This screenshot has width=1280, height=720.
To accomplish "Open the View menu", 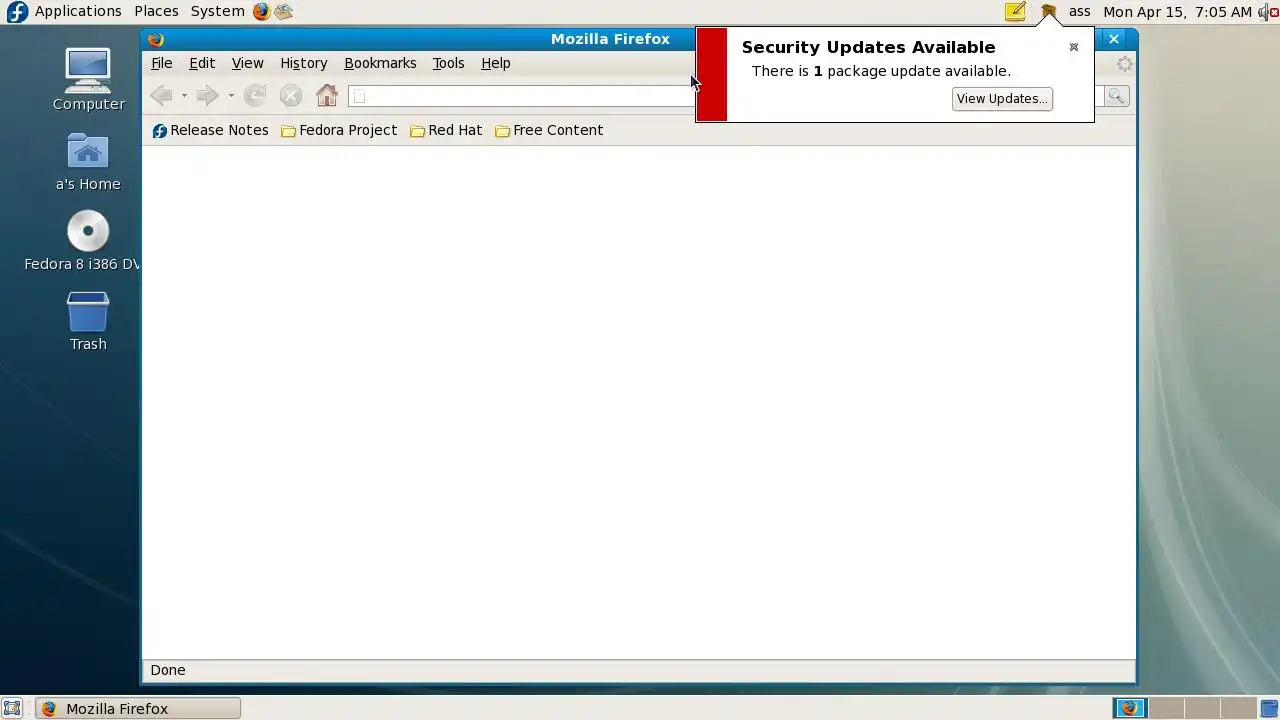I will [x=248, y=63].
